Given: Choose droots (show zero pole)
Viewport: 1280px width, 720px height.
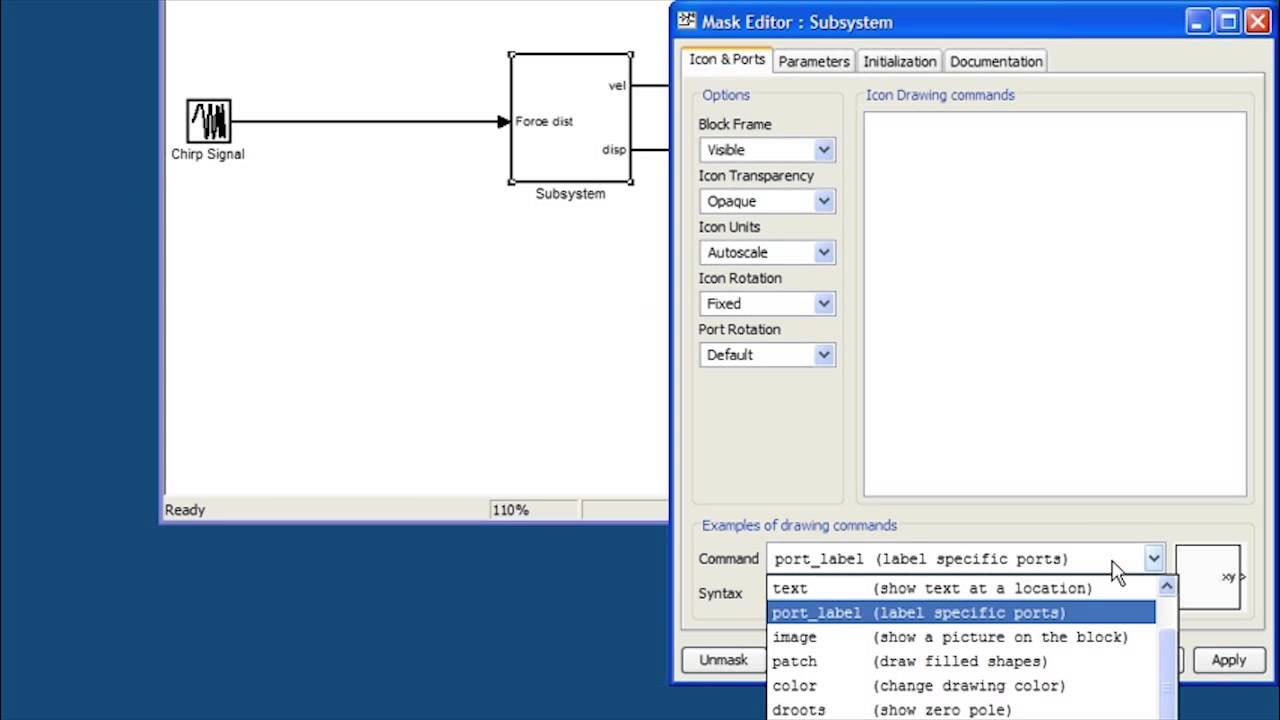Looking at the screenshot, I should pos(962,710).
